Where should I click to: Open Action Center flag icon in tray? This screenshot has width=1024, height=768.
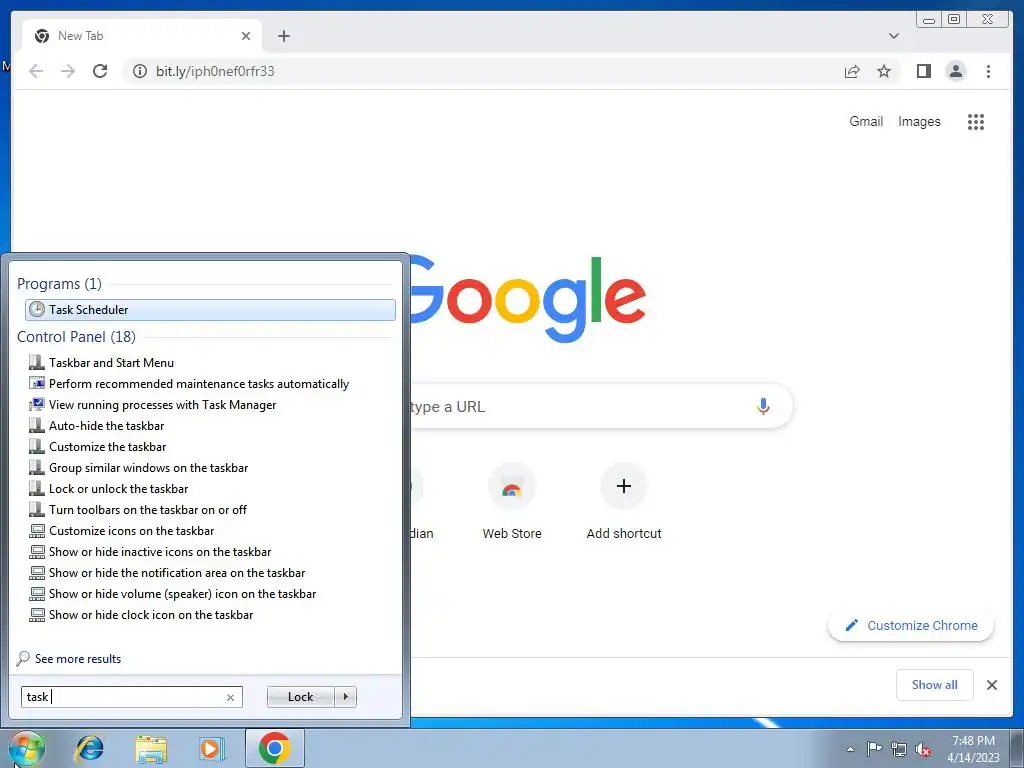(874, 748)
